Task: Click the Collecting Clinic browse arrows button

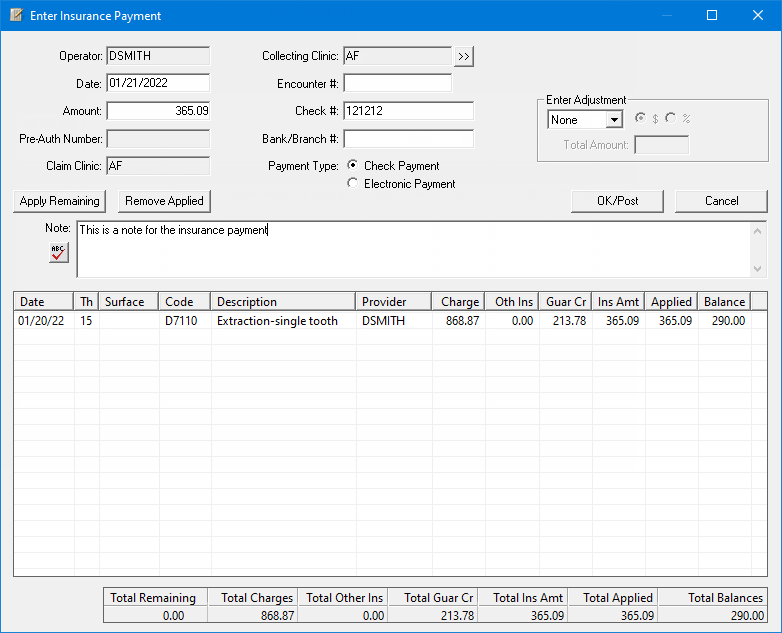Action: (x=463, y=57)
